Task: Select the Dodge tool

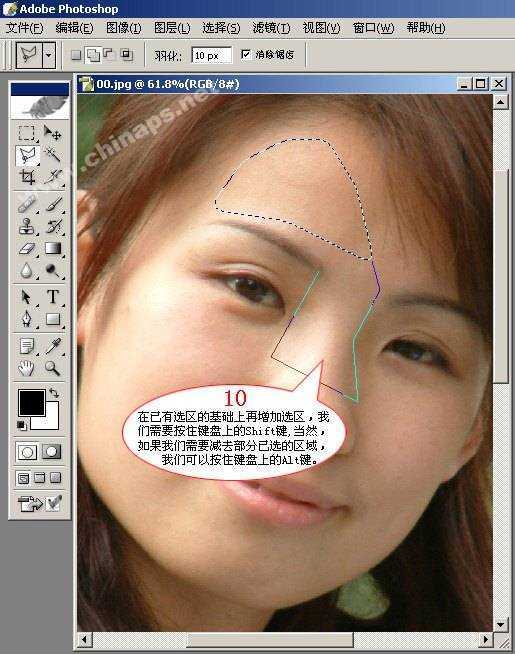Action: click(x=53, y=271)
